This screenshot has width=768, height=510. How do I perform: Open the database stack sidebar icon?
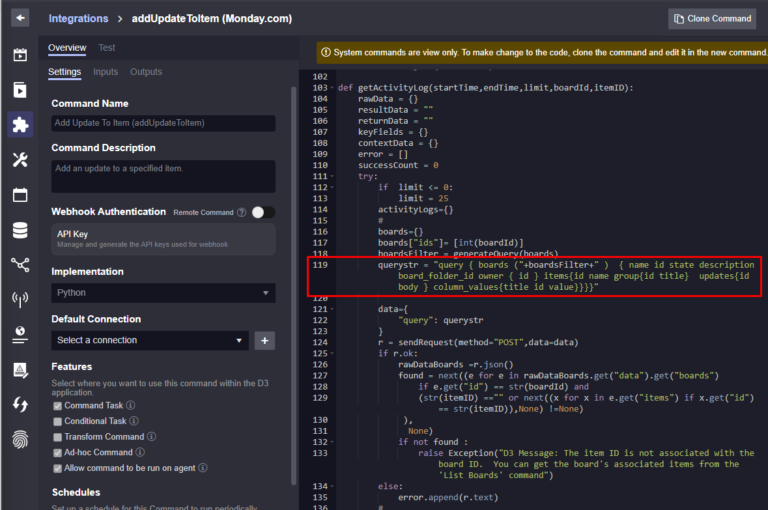pos(20,230)
